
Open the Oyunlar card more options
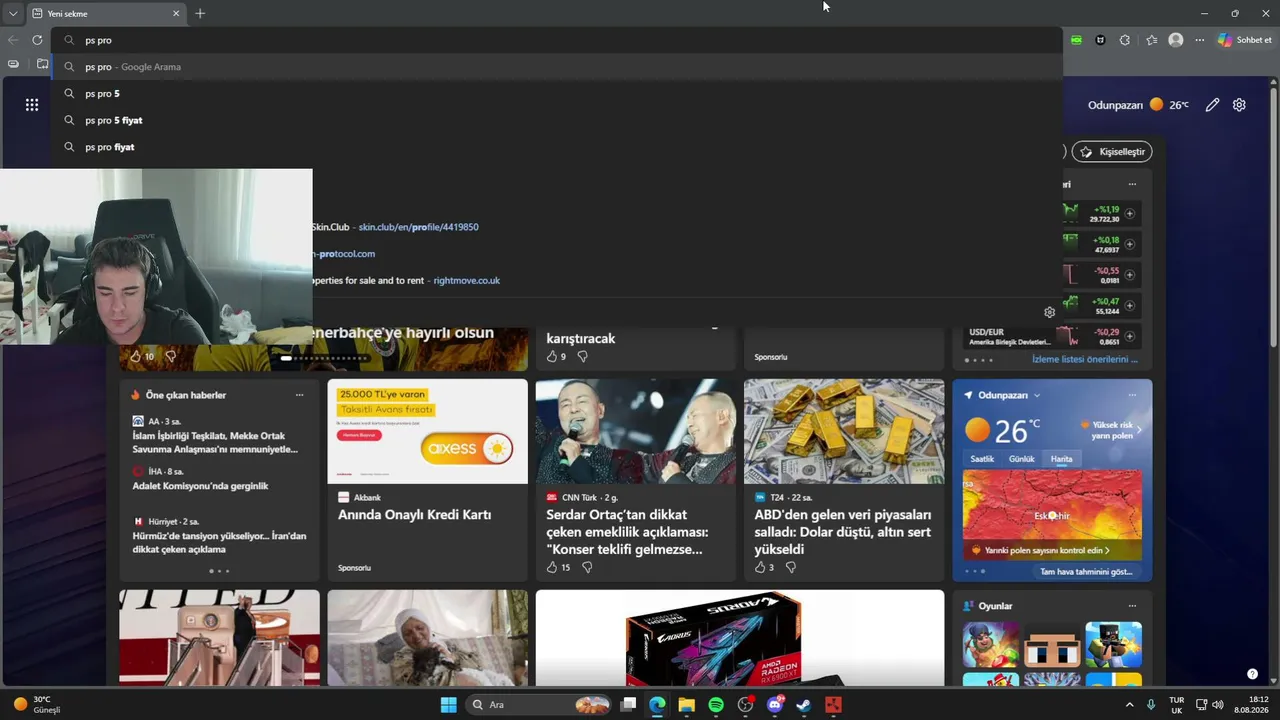(x=1132, y=606)
